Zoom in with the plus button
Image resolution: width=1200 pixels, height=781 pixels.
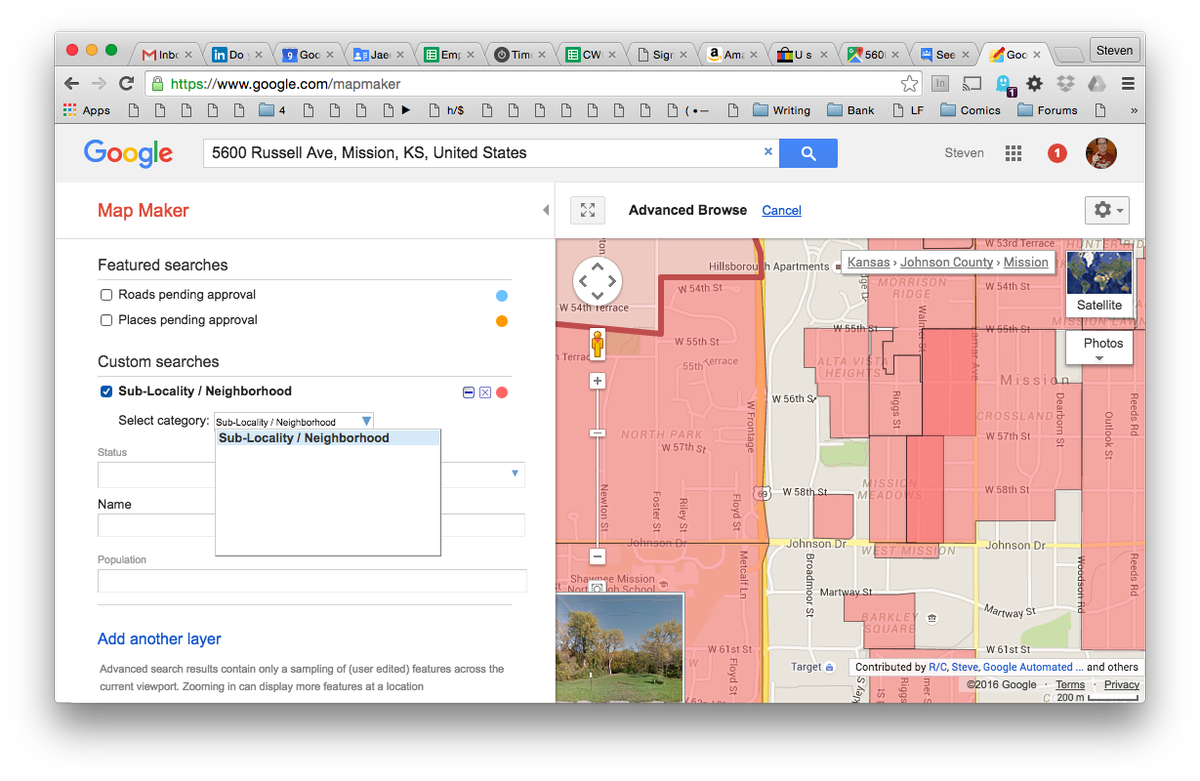click(597, 381)
